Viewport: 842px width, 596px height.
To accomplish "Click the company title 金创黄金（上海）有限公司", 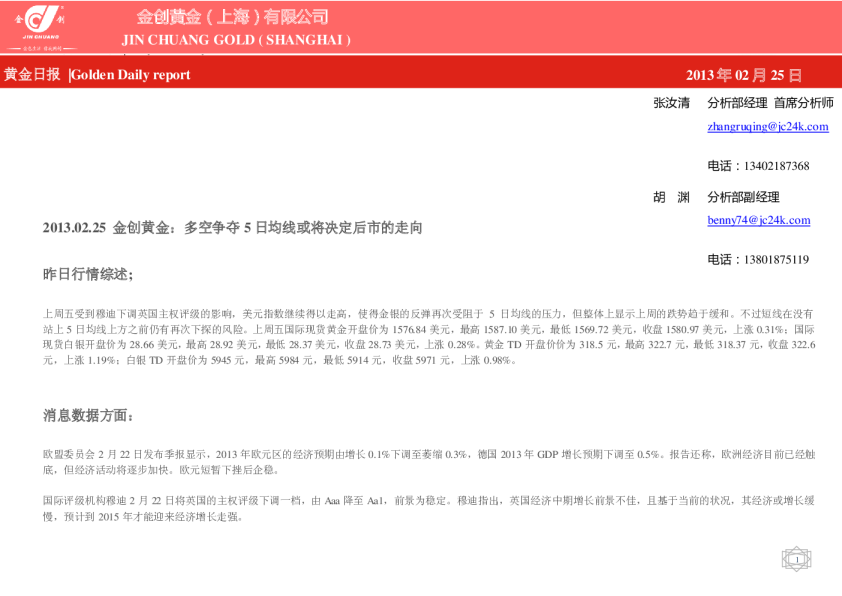I will pos(232,17).
